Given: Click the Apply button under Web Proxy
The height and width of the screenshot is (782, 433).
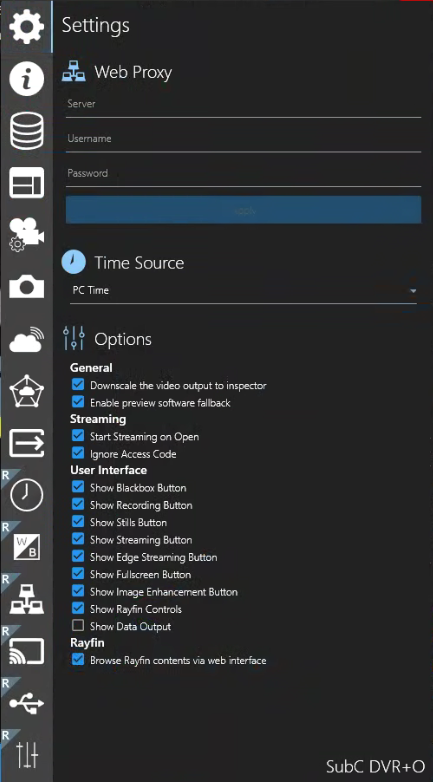Looking at the screenshot, I should click(x=243, y=210).
